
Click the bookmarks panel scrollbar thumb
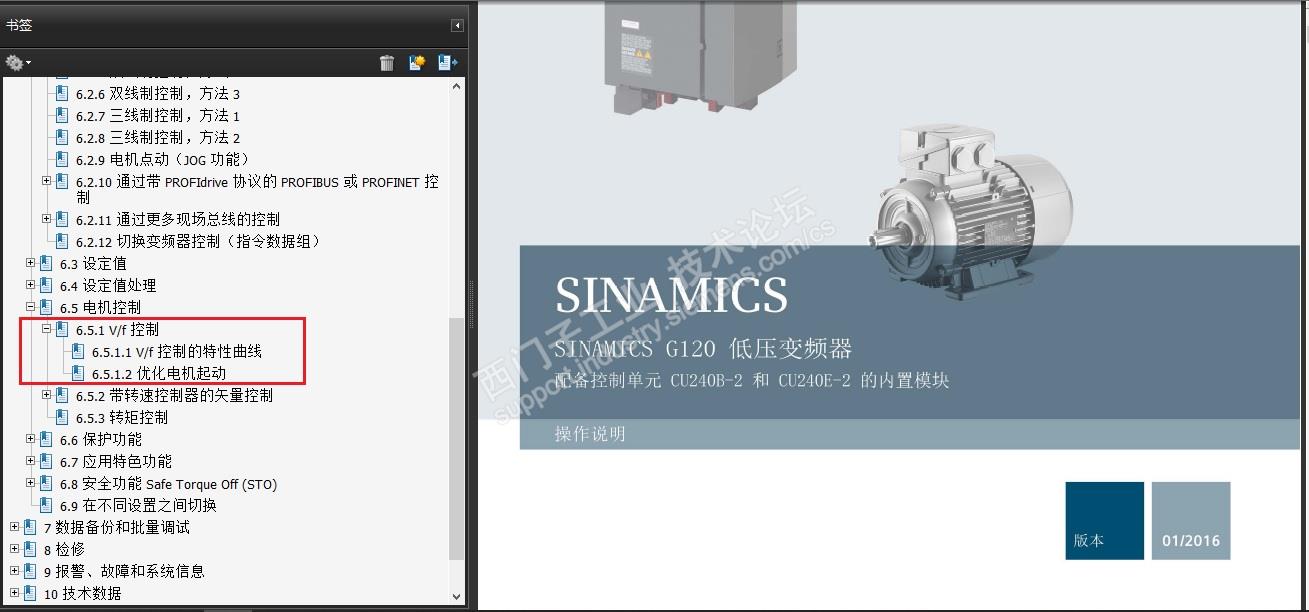coord(457,440)
